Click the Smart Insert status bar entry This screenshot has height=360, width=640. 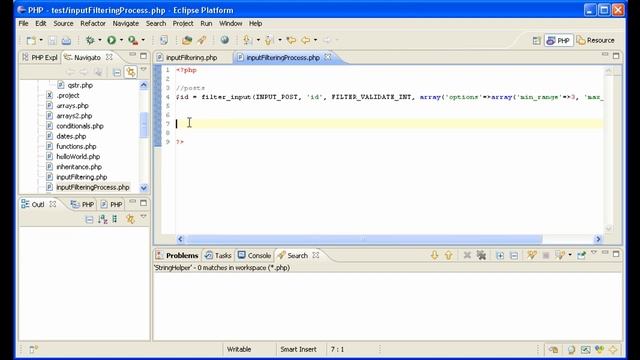[x=298, y=349]
